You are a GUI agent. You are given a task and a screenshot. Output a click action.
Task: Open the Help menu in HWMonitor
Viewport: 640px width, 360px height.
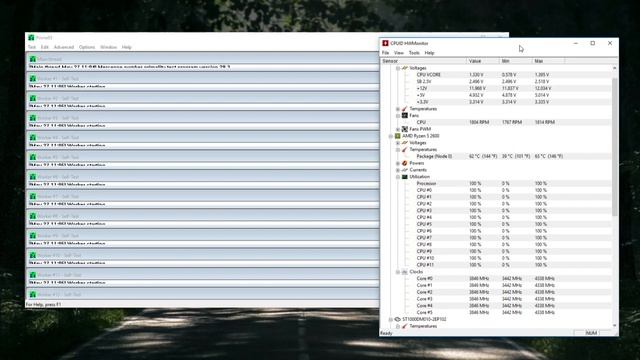click(x=429, y=53)
